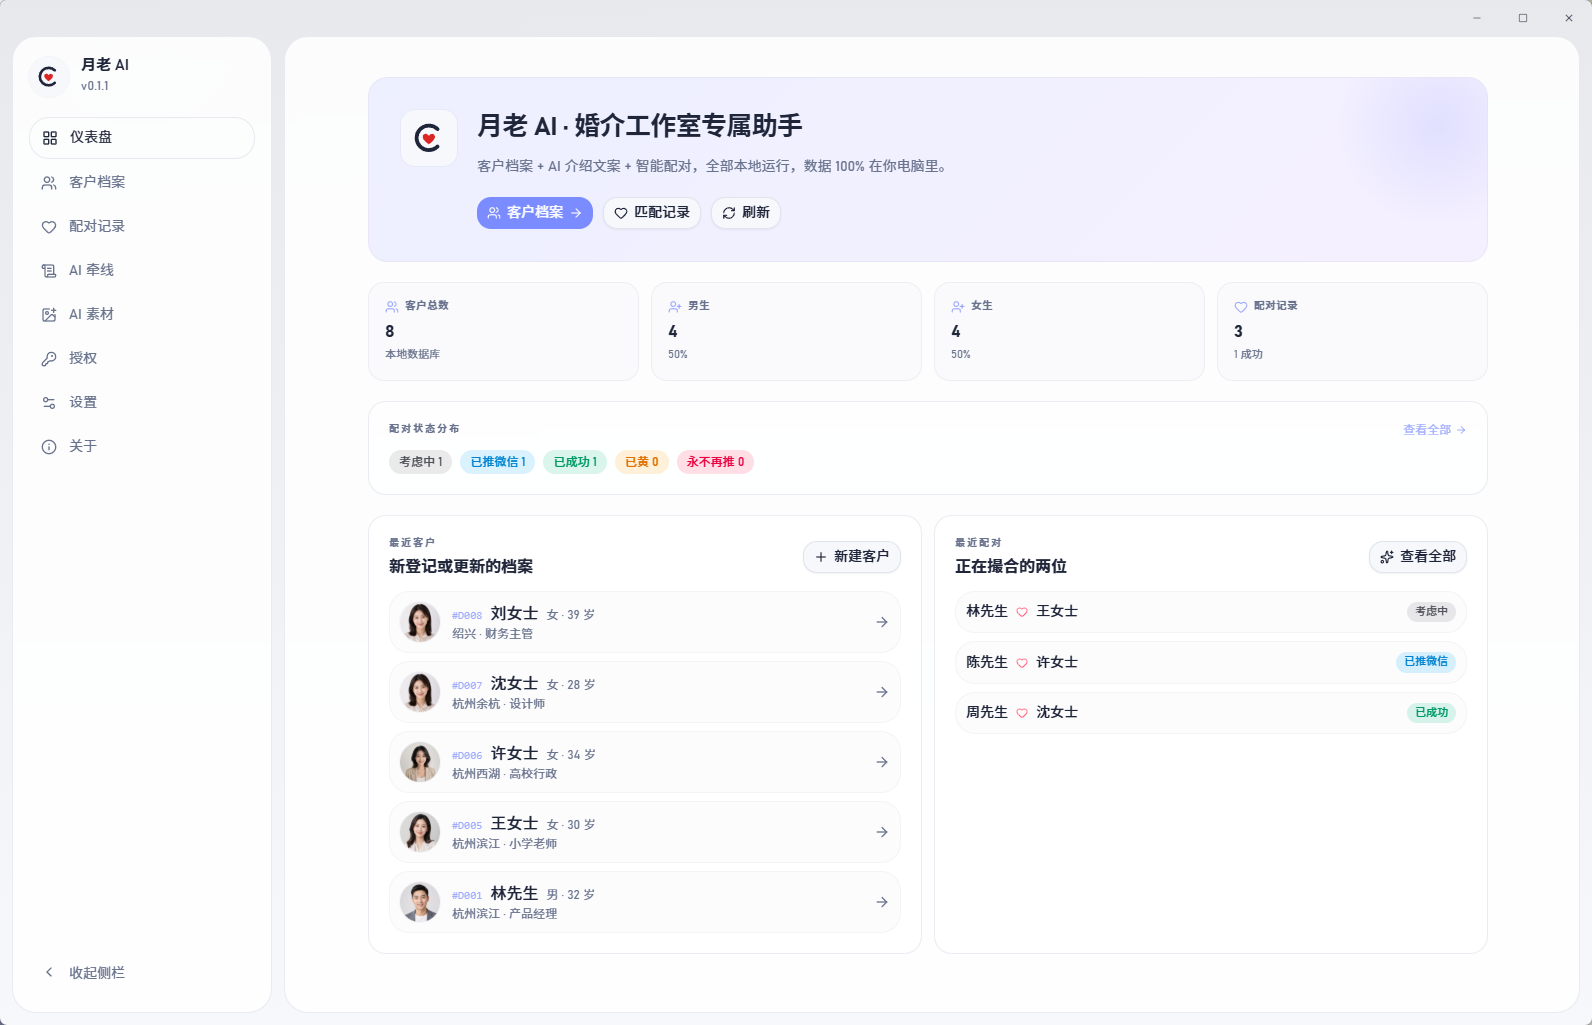Click the 客户总数 stat card
Image resolution: width=1592 pixels, height=1025 pixels.
click(x=503, y=331)
